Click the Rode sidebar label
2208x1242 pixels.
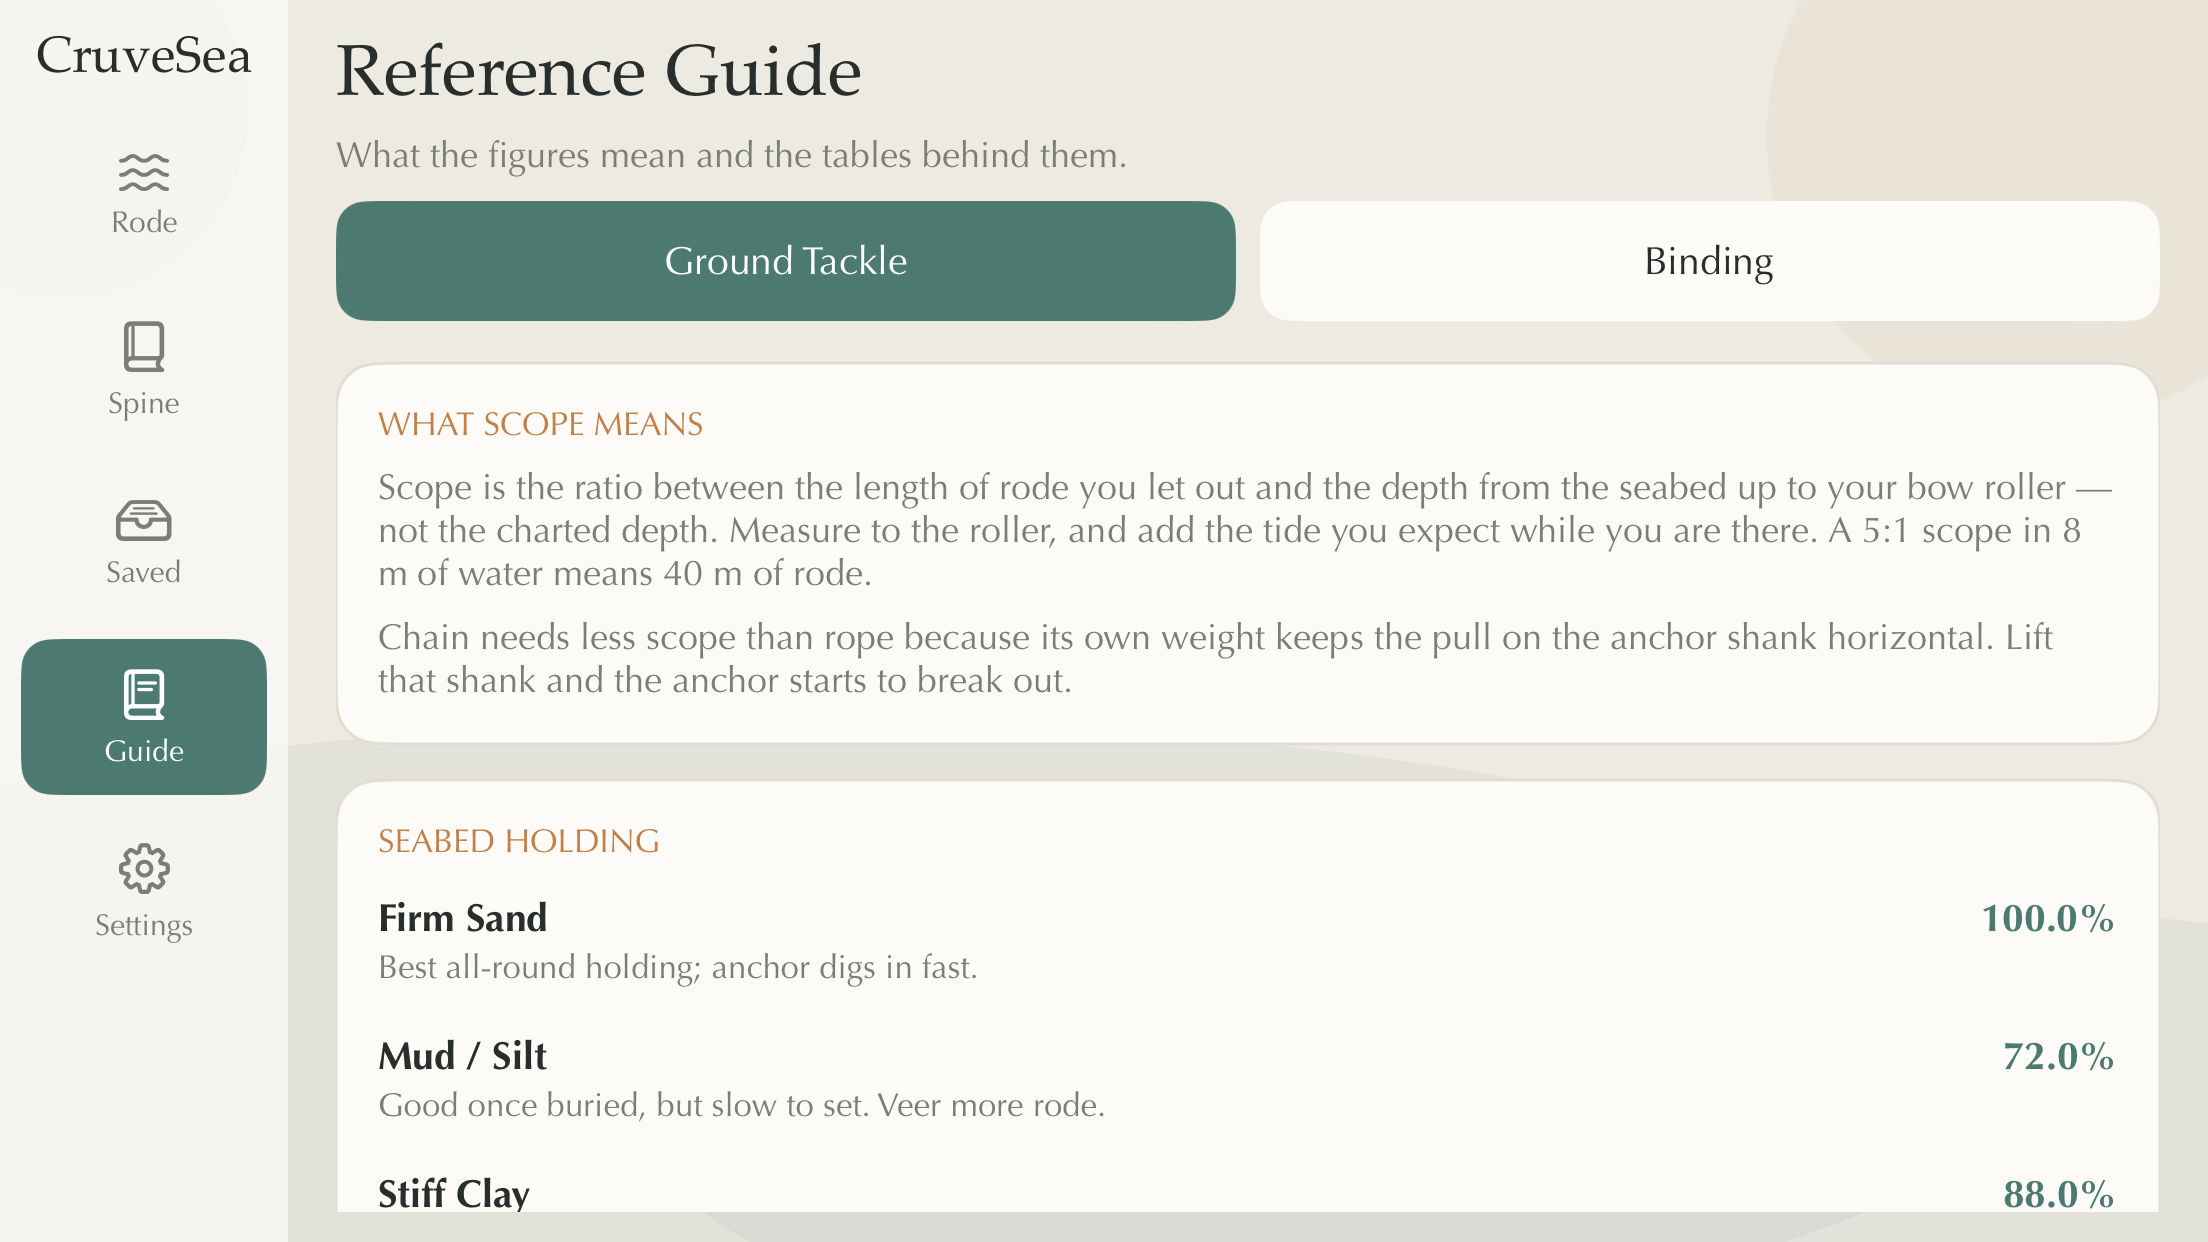coord(144,222)
